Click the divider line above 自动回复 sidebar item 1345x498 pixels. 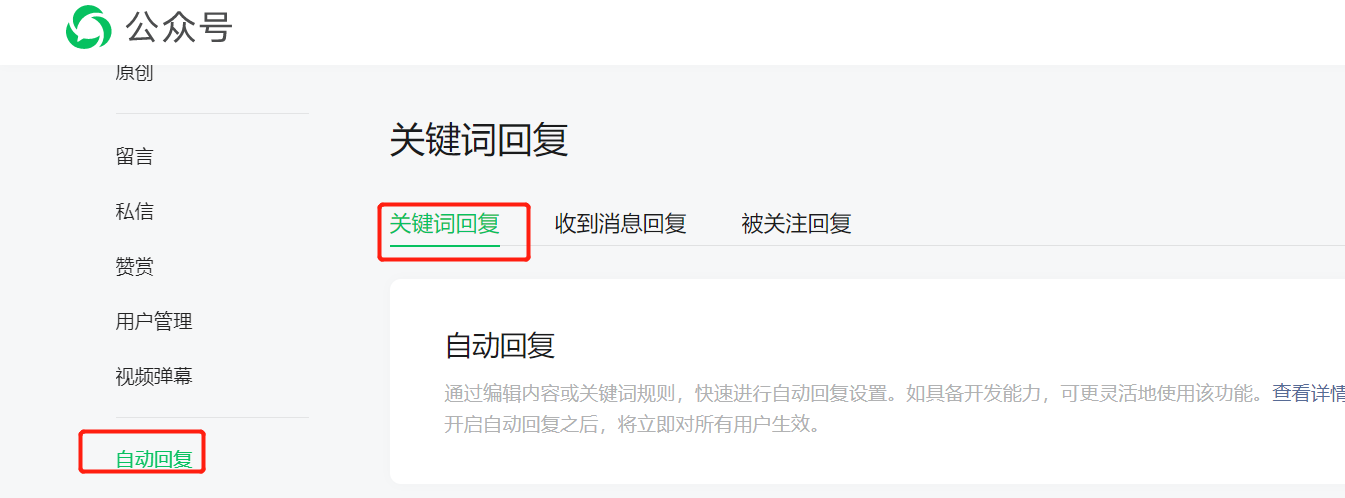click(x=212, y=417)
